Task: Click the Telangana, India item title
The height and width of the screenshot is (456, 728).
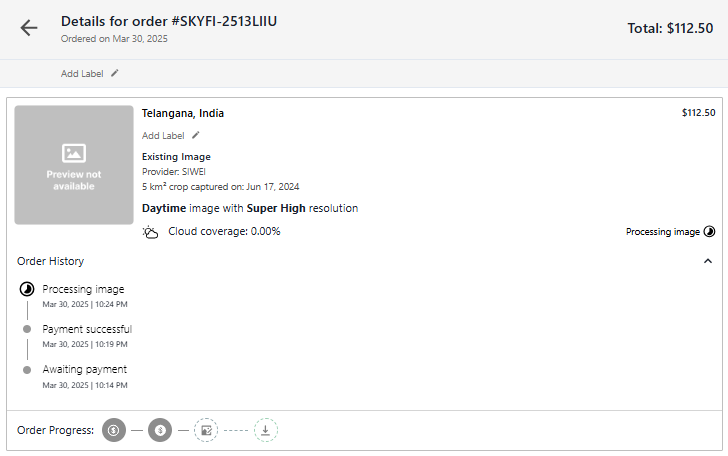Action: [183, 113]
